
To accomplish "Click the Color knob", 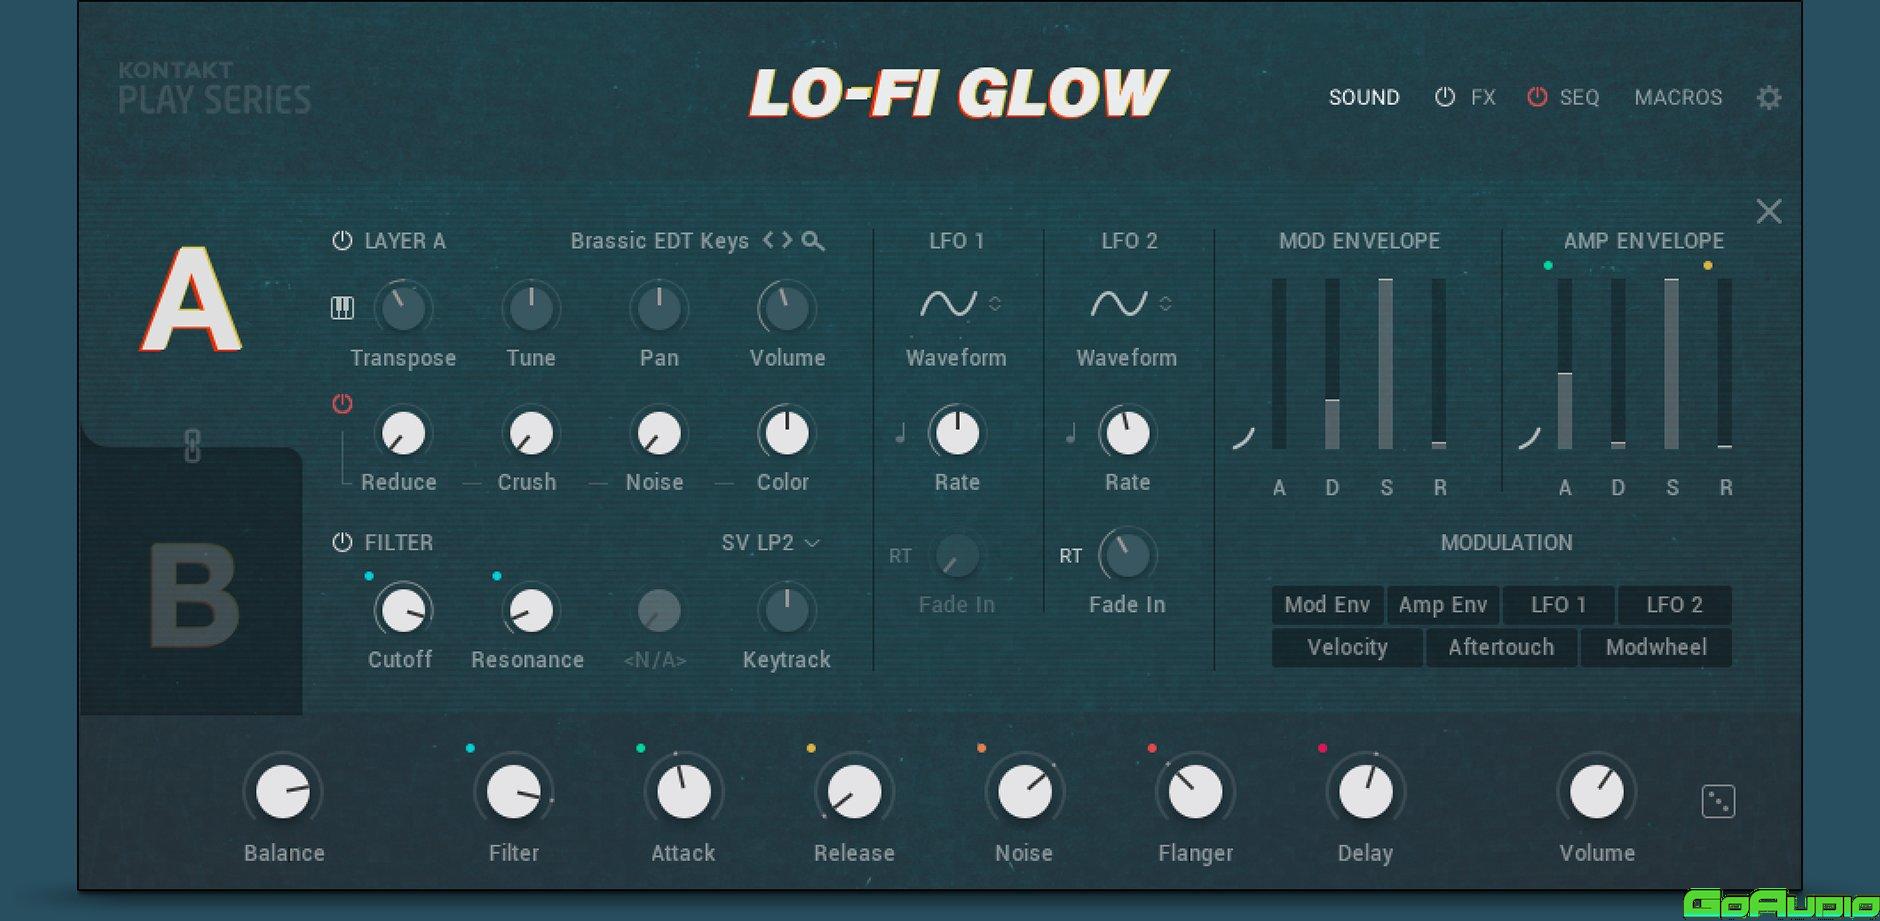I will pos(787,433).
